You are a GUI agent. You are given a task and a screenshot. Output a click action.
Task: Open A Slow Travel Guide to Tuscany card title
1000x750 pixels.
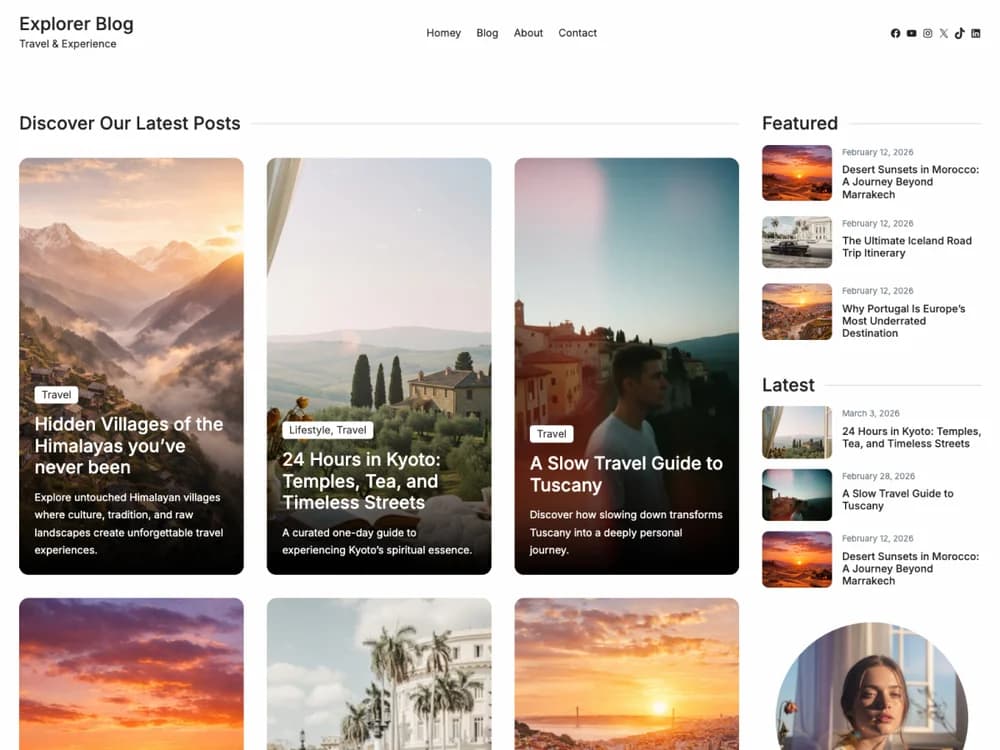tap(626, 474)
